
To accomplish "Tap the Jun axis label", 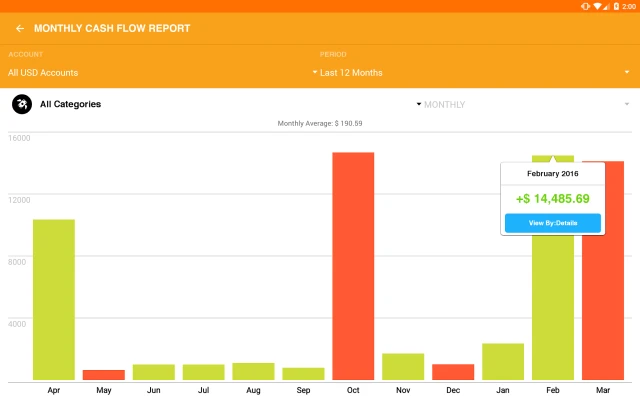I will point(153,390).
